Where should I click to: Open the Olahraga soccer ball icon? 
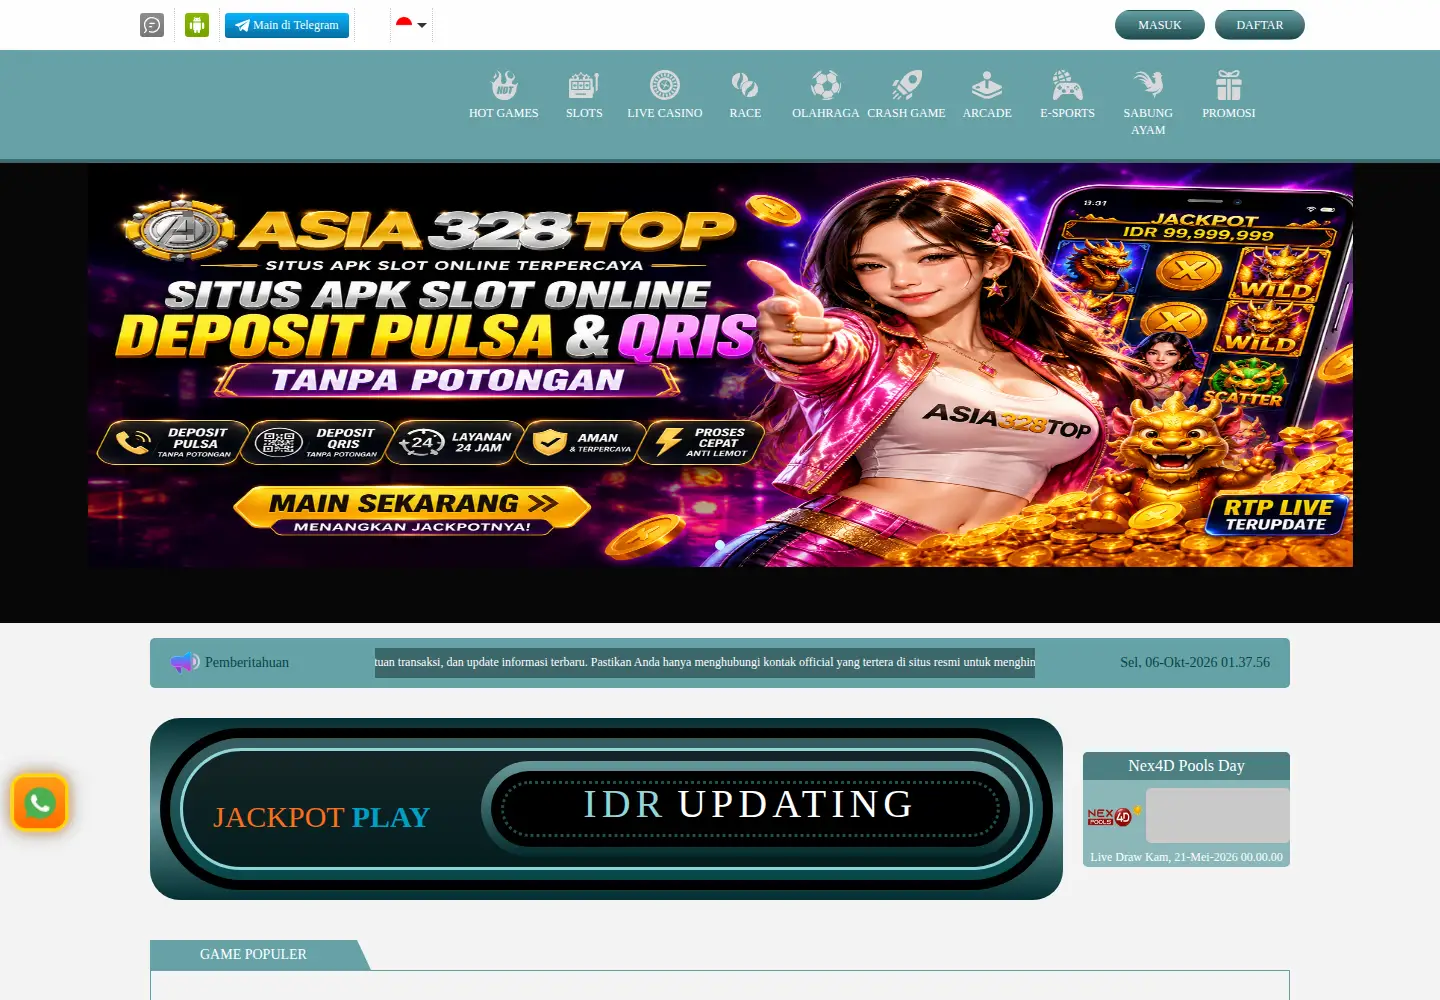tap(826, 85)
